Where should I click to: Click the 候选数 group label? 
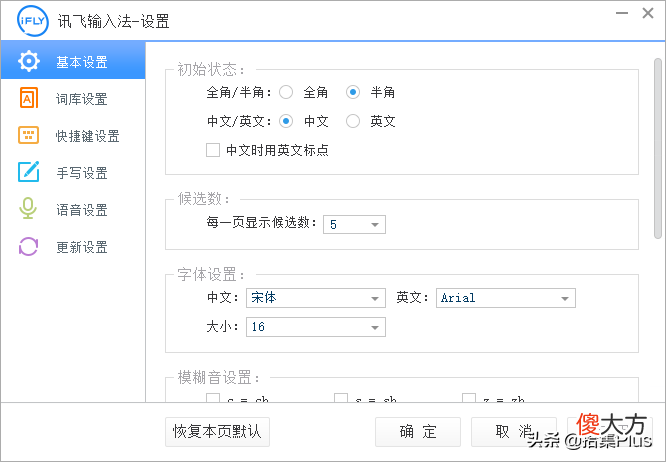(203, 199)
